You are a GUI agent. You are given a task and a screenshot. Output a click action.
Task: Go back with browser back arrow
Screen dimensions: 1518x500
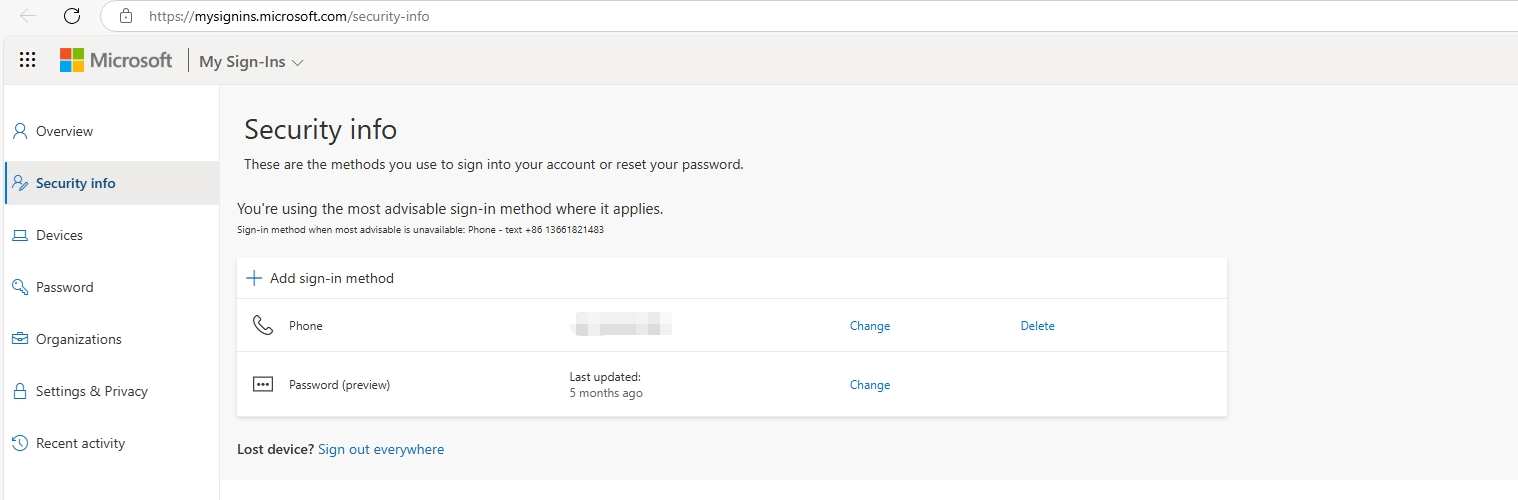coord(28,16)
